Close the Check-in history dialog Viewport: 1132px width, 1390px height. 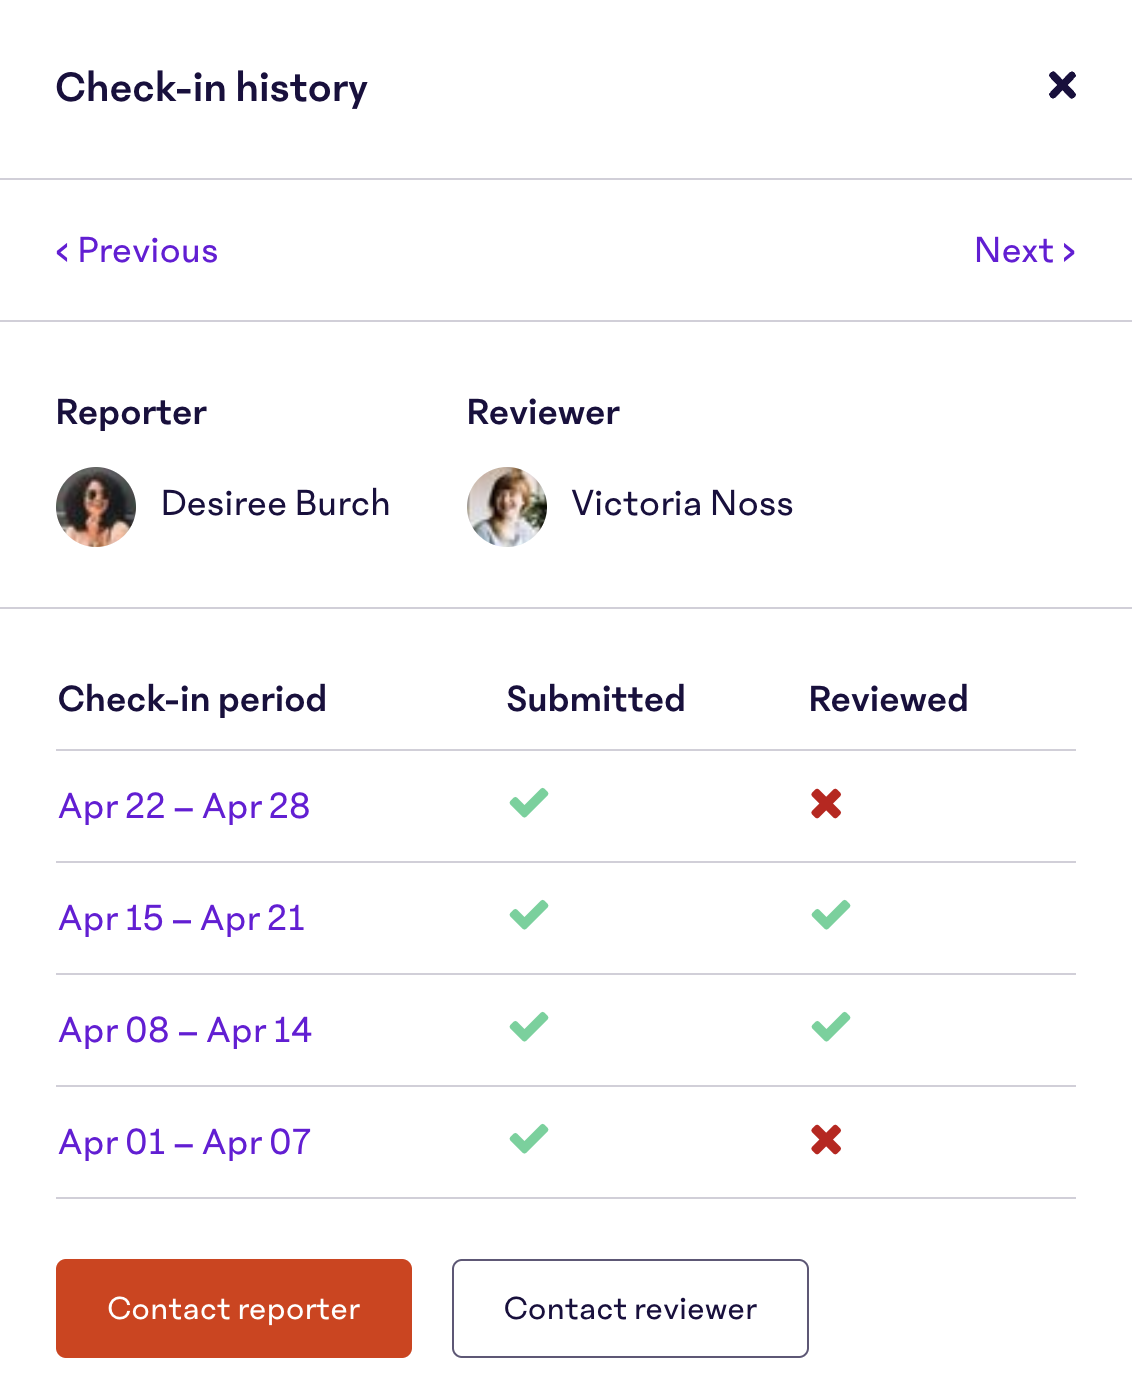point(1062,86)
